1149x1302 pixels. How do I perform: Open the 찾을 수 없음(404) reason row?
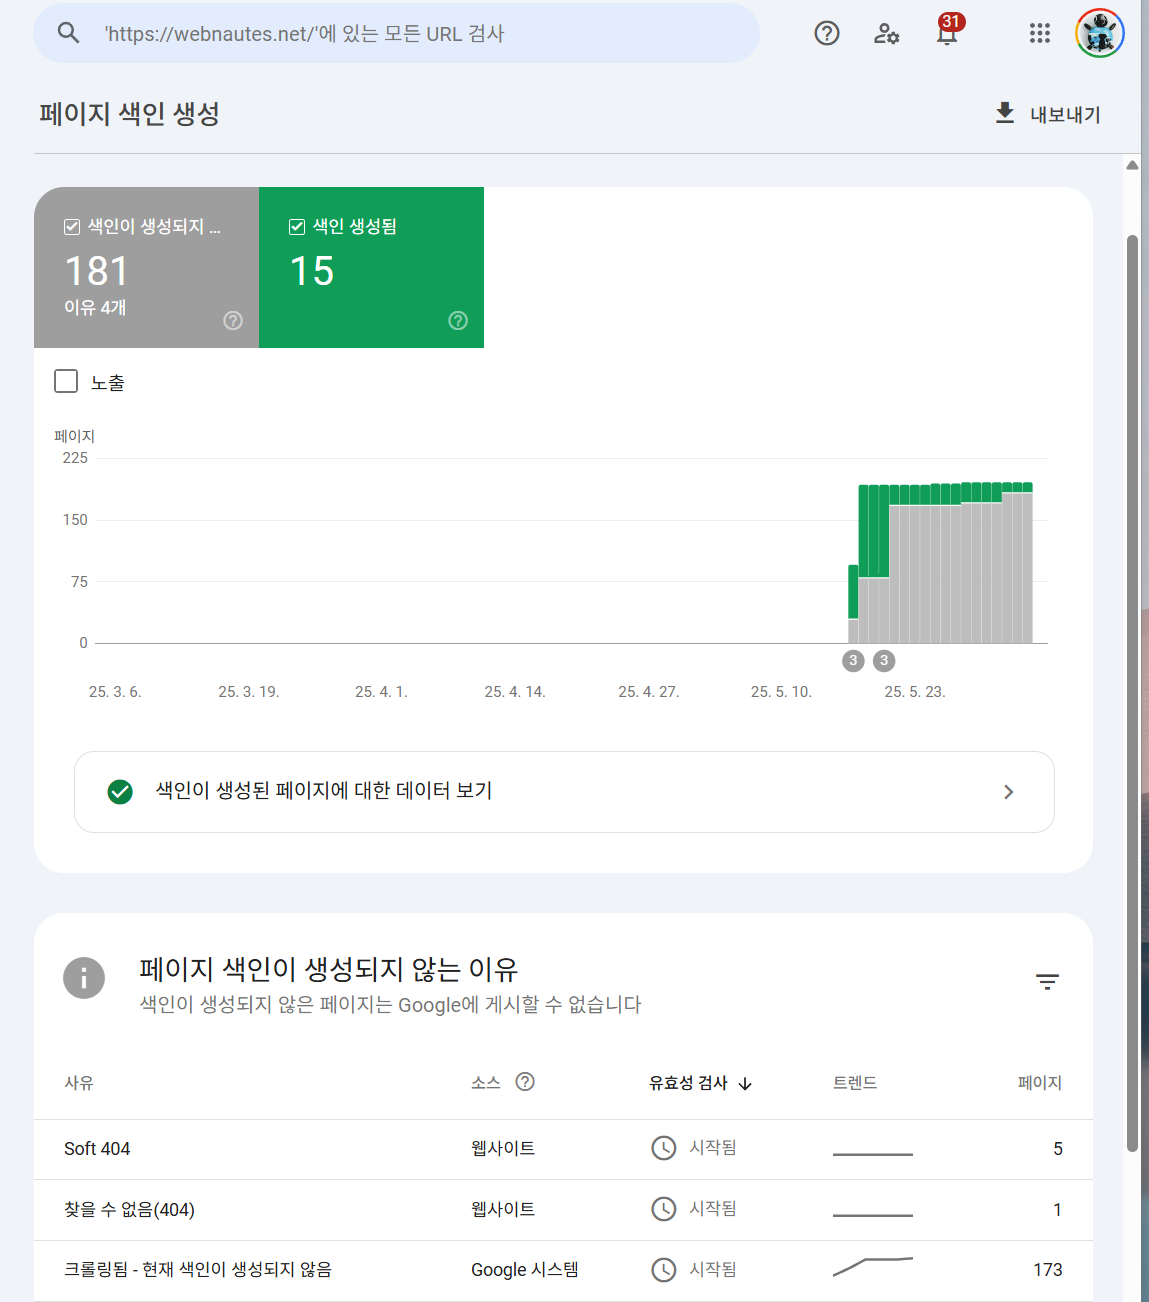pyautogui.click(x=563, y=1210)
